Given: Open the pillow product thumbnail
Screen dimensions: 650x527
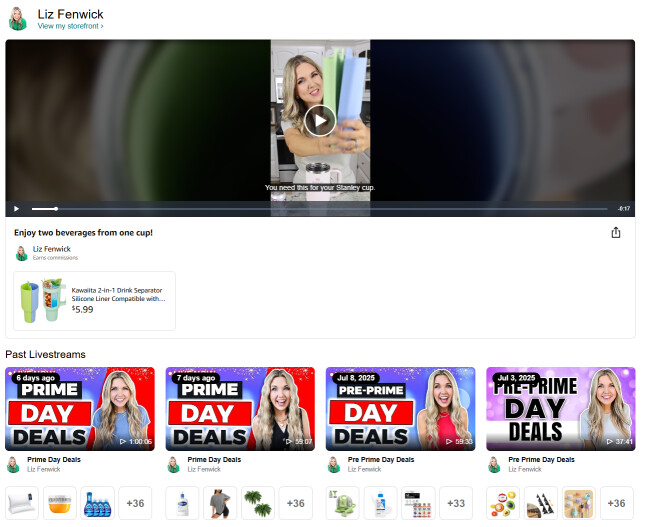Looking at the screenshot, I should tap(22, 503).
